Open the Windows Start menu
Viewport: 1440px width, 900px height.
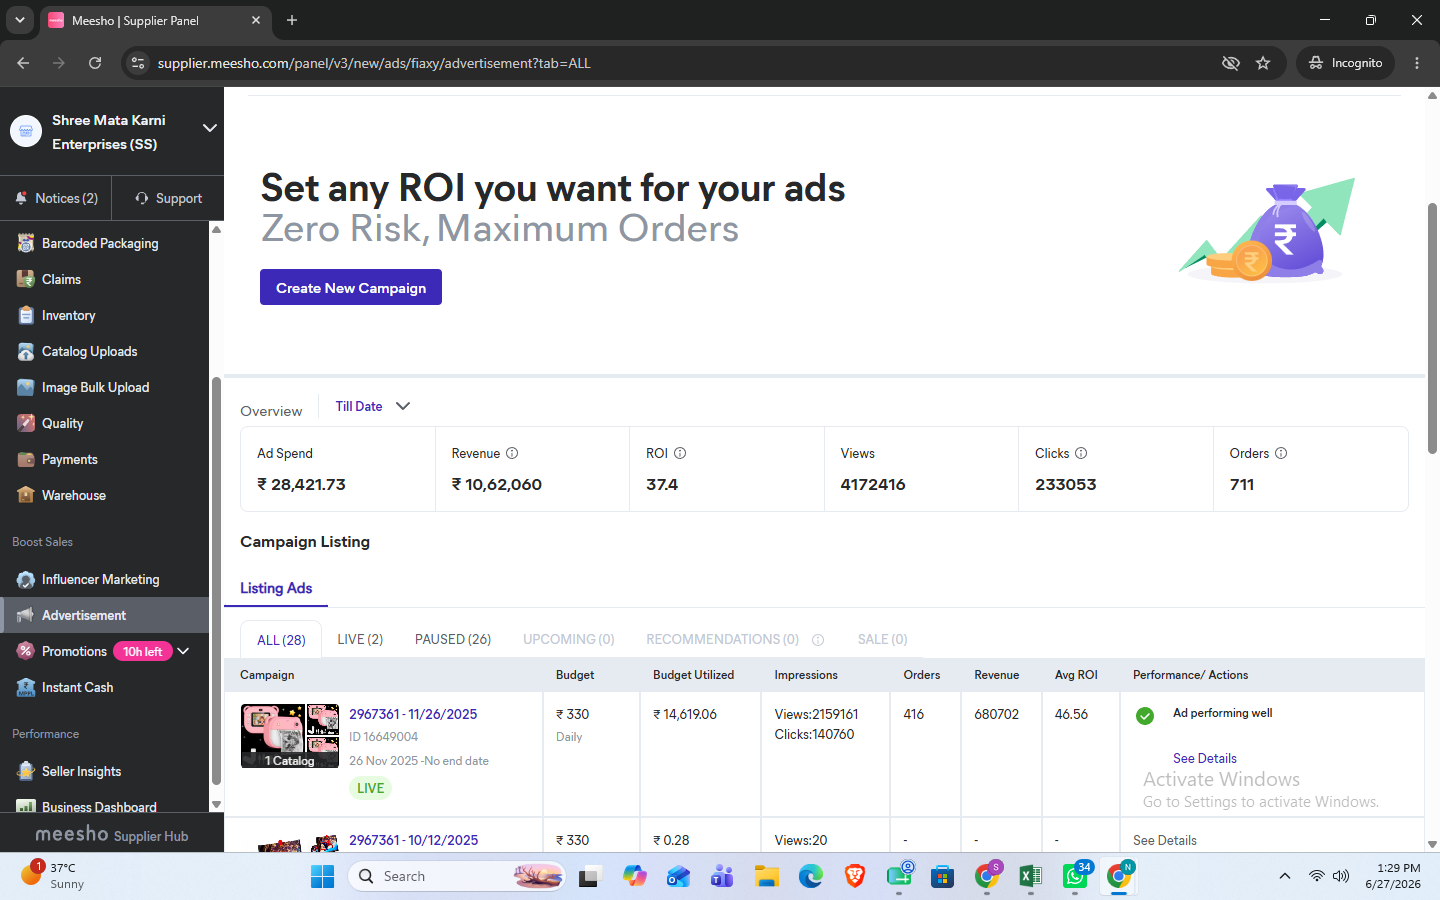[323, 877]
